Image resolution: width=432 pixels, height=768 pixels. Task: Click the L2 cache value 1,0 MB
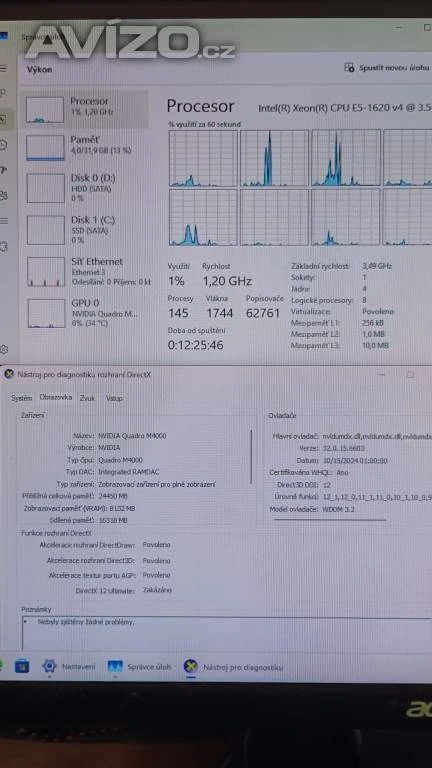click(x=373, y=334)
